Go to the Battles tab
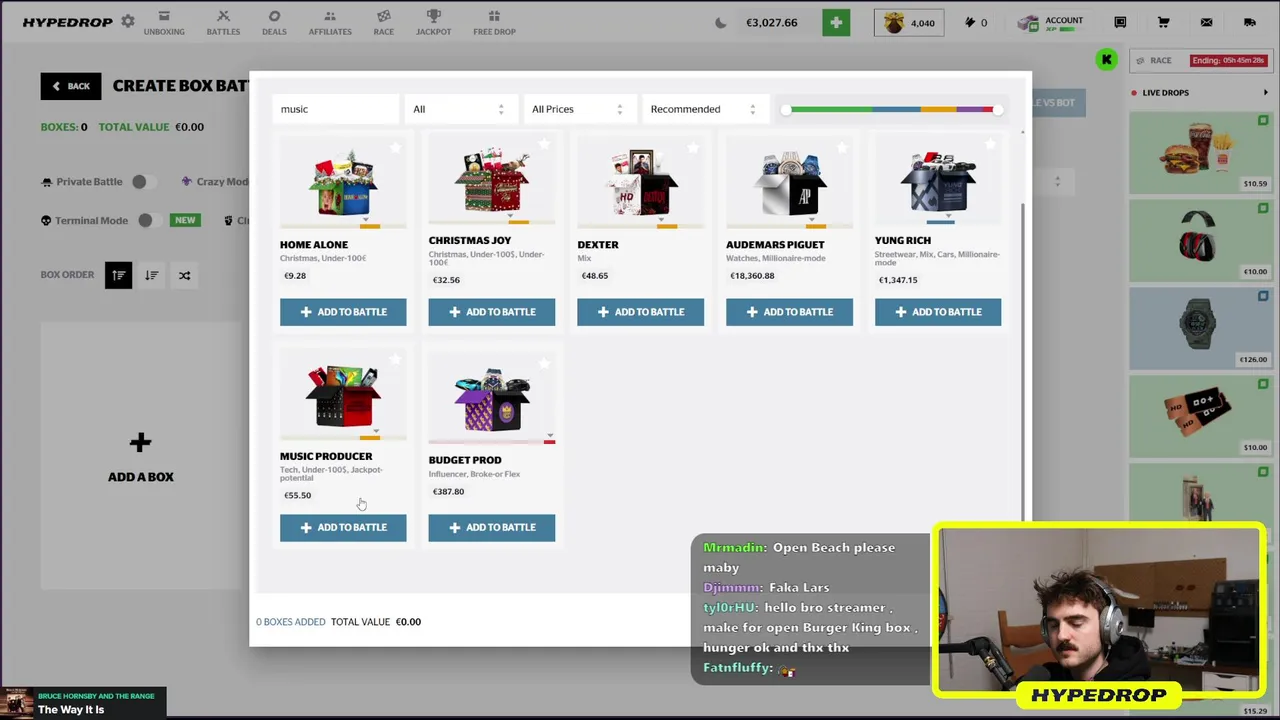Screen dimensions: 1280x720 tap(223, 23)
